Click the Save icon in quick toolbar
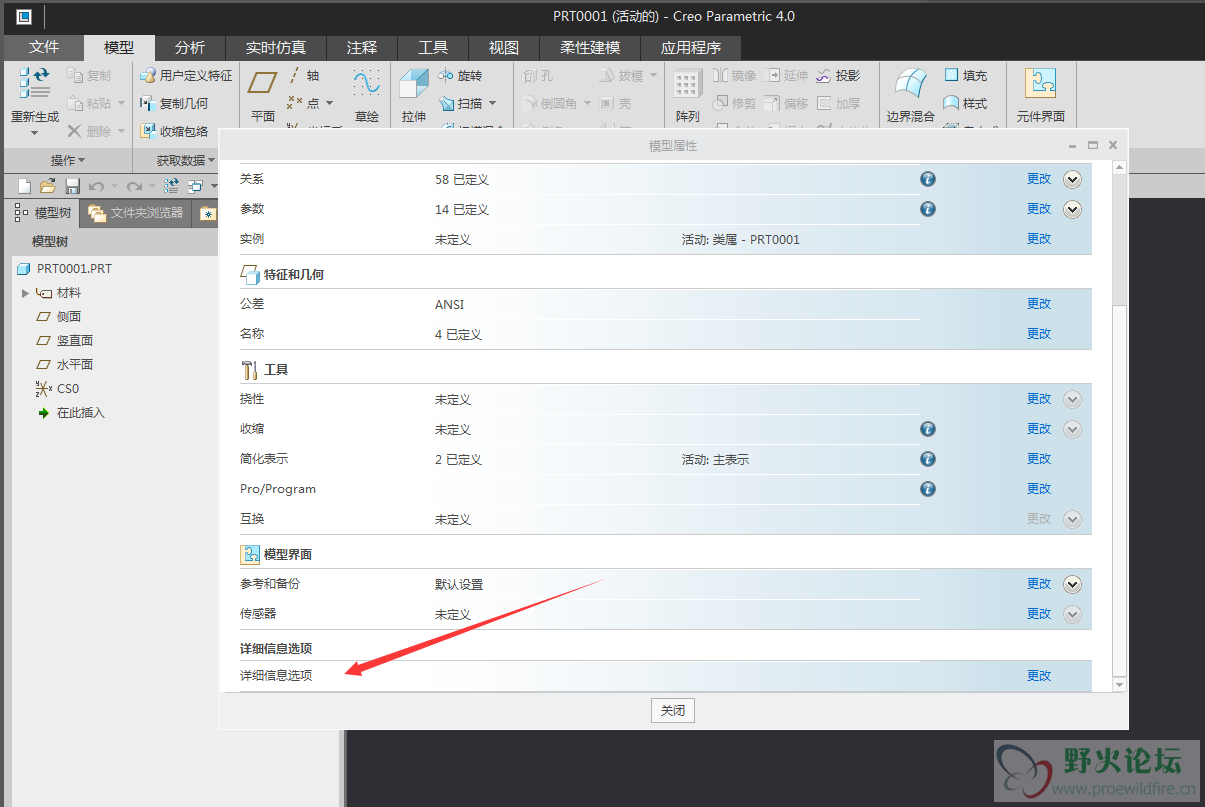Screen dimensions: 1205x807 pyautogui.click(x=72, y=186)
